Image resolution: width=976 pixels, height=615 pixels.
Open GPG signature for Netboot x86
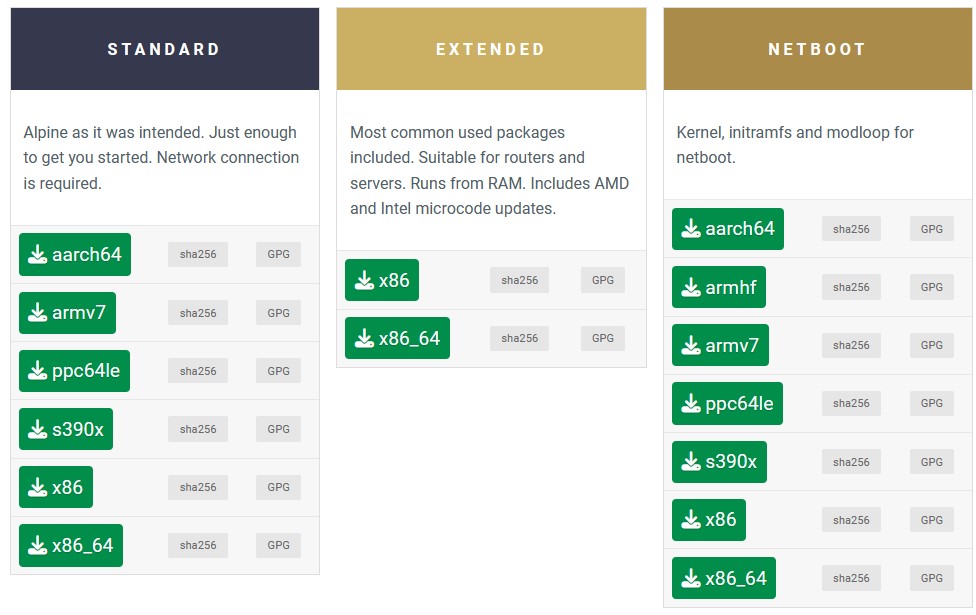click(x=932, y=520)
